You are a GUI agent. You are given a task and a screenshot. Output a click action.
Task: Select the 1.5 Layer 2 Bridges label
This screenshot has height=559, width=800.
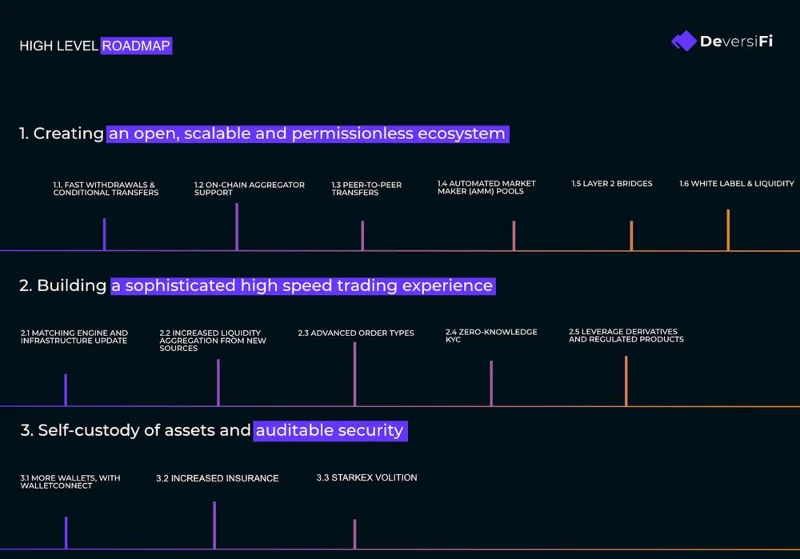point(612,184)
